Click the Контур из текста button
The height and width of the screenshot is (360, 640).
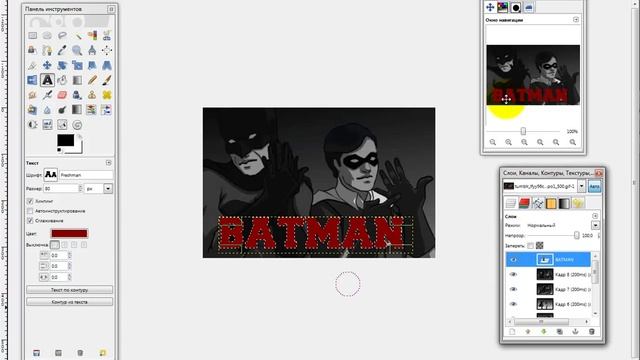pyautogui.click(x=69, y=302)
